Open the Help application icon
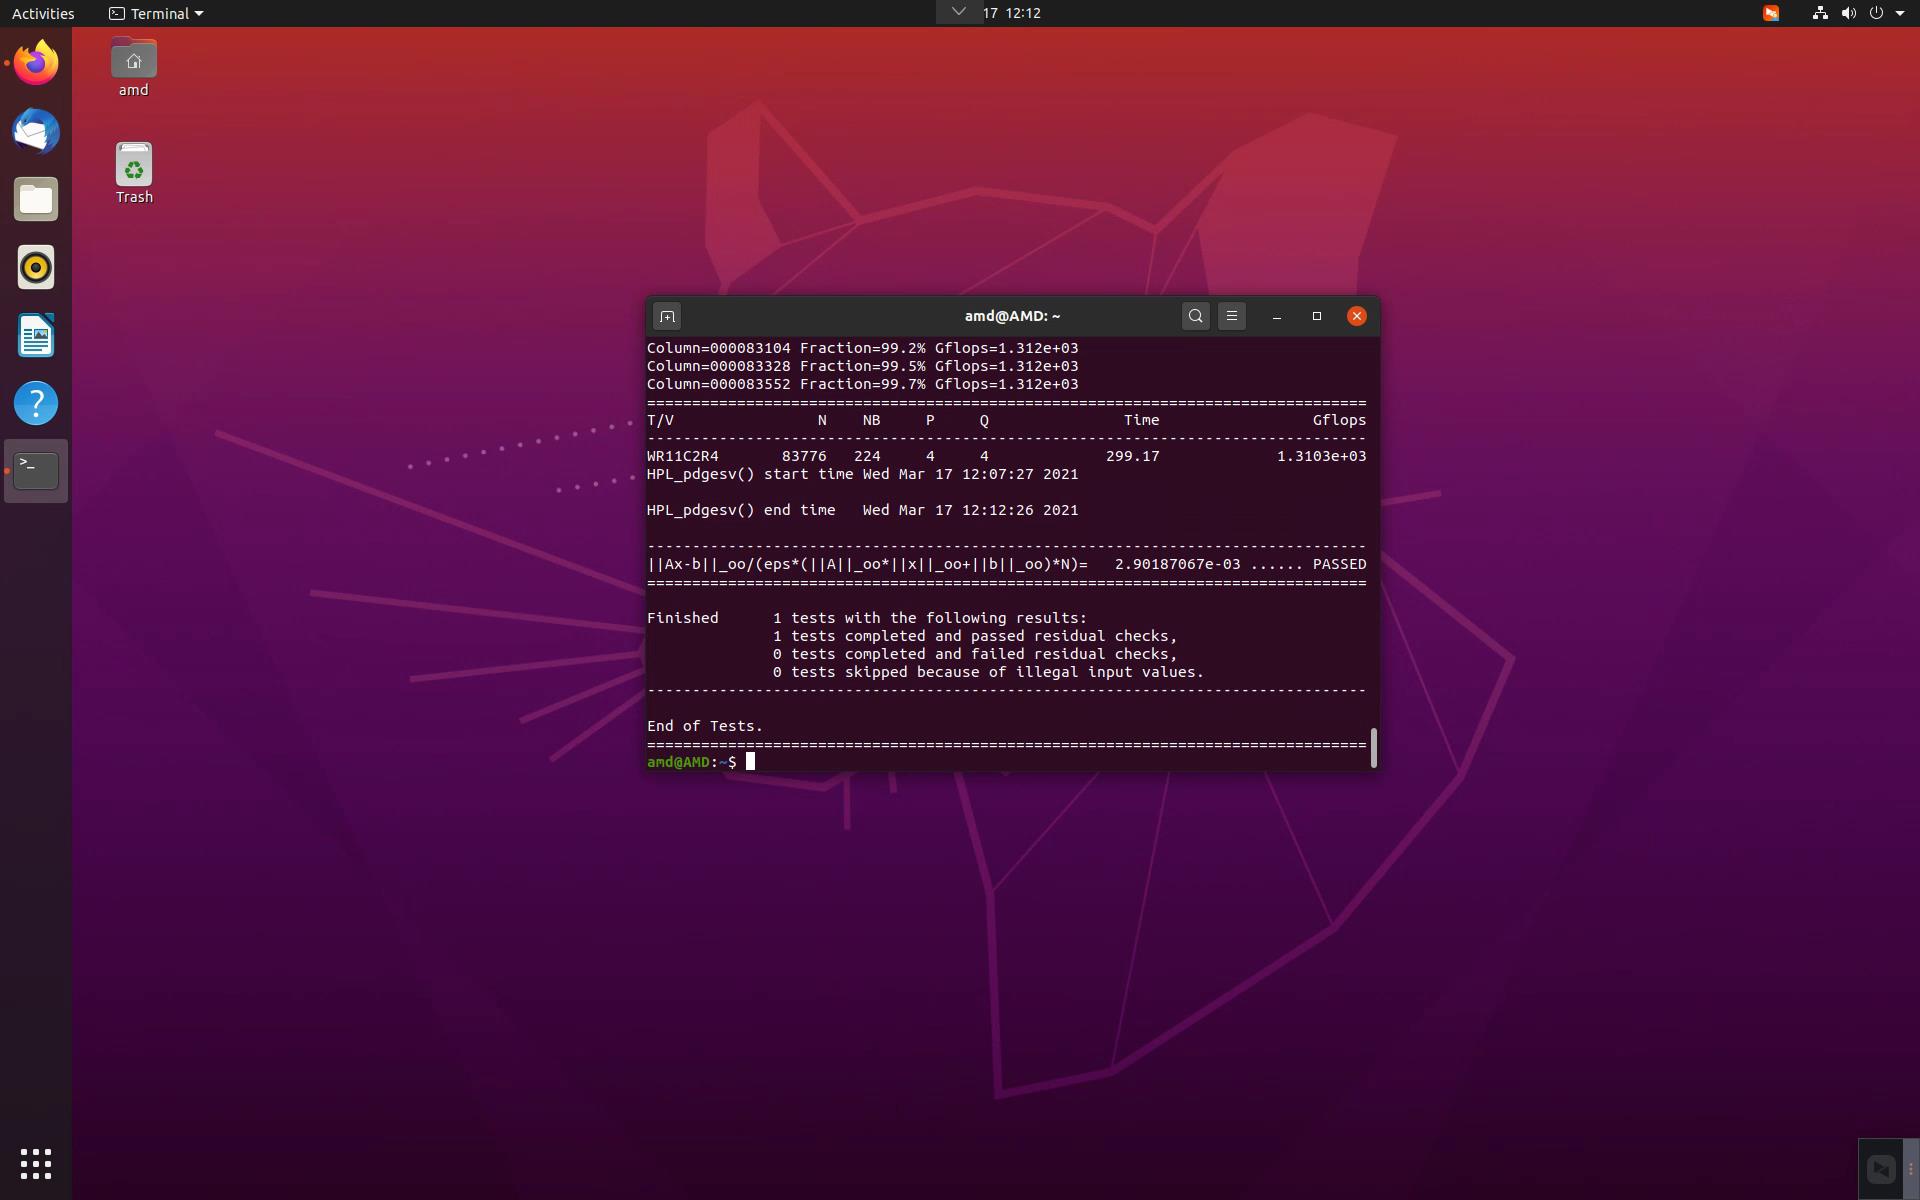The image size is (1920, 1200). point(36,404)
